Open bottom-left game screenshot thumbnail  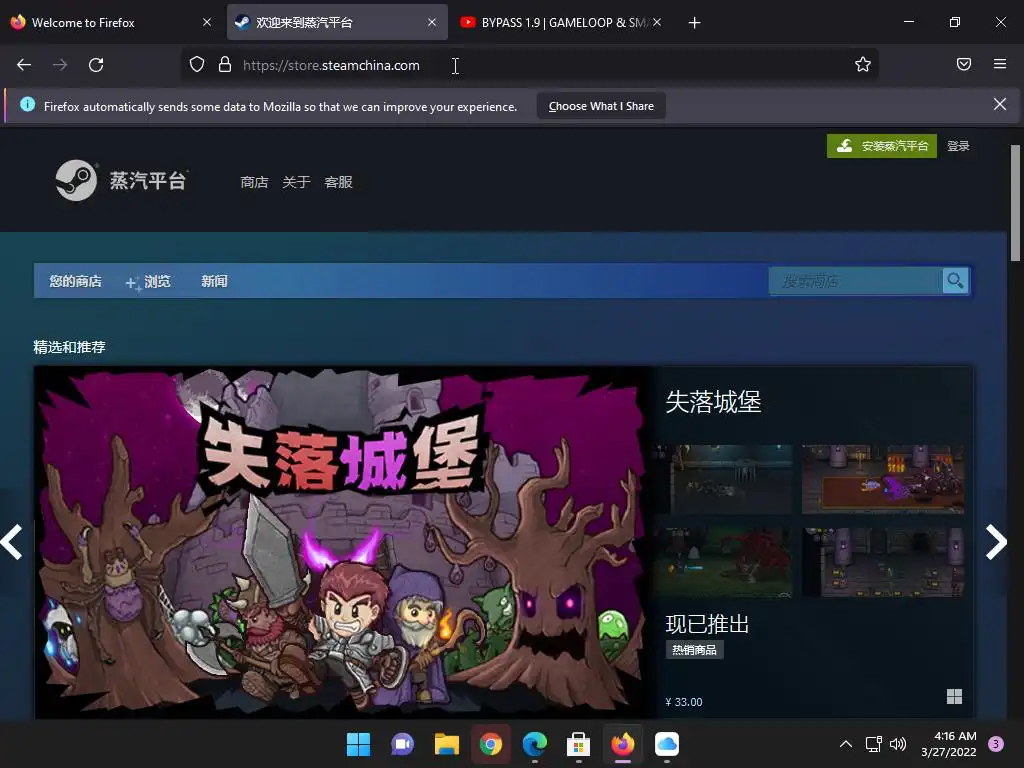click(x=724, y=562)
